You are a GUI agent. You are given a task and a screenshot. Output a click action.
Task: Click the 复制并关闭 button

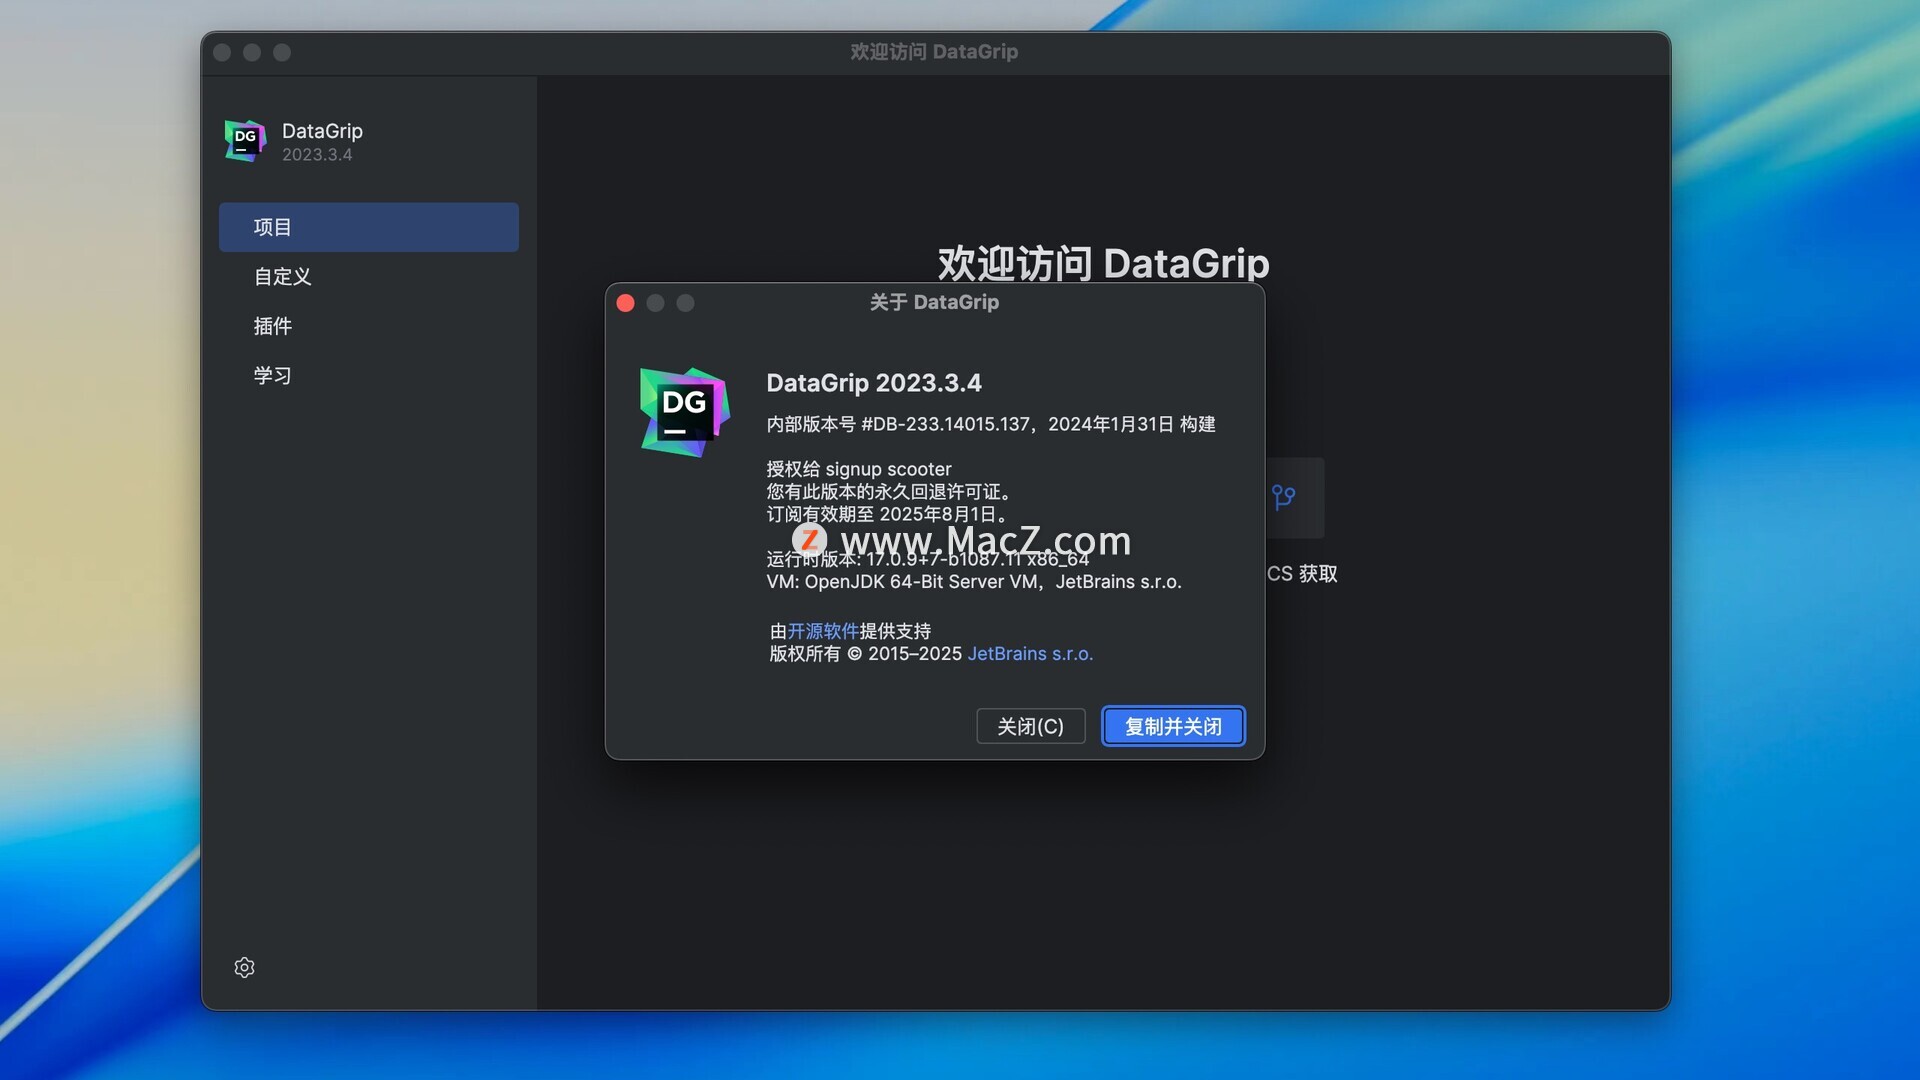click(x=1173, y=726)
